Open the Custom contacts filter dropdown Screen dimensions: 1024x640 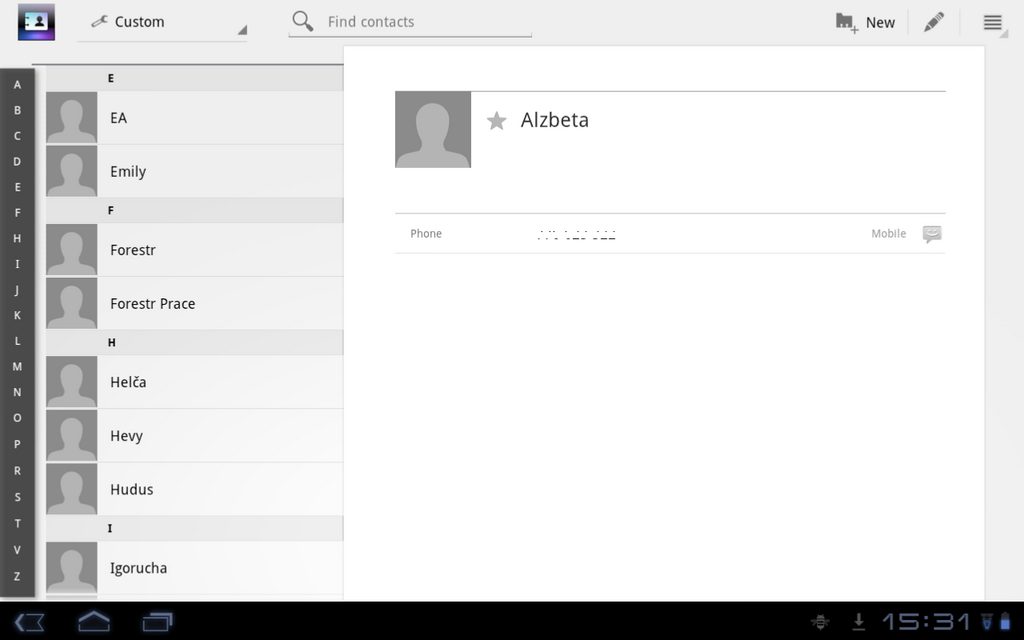coord(163,21)
